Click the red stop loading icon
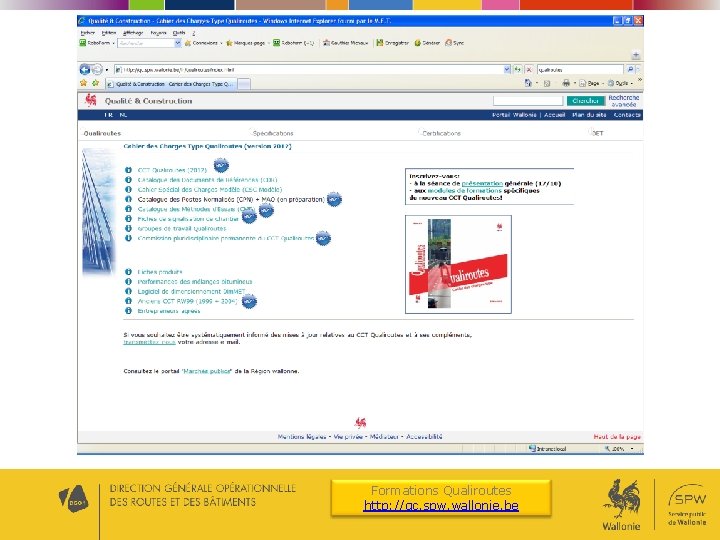Image resolution: width=720 pixels, height=540 pixels. (x=529, y=69)
